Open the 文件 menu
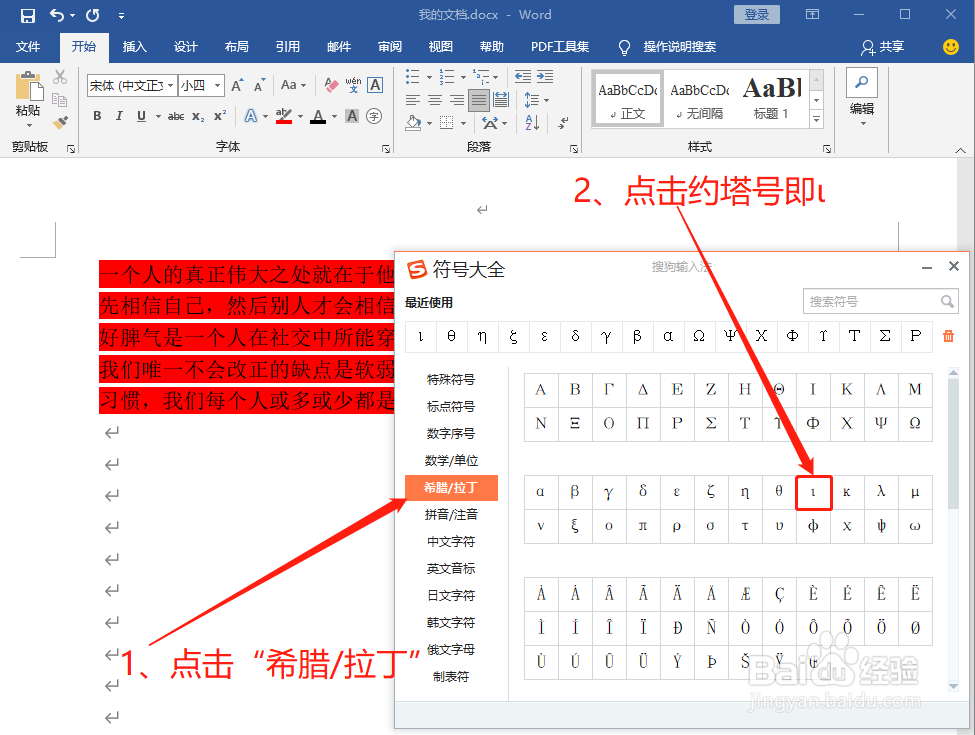Image resolution: width=975 pixels, height=735 pixels. coord(27,47)
